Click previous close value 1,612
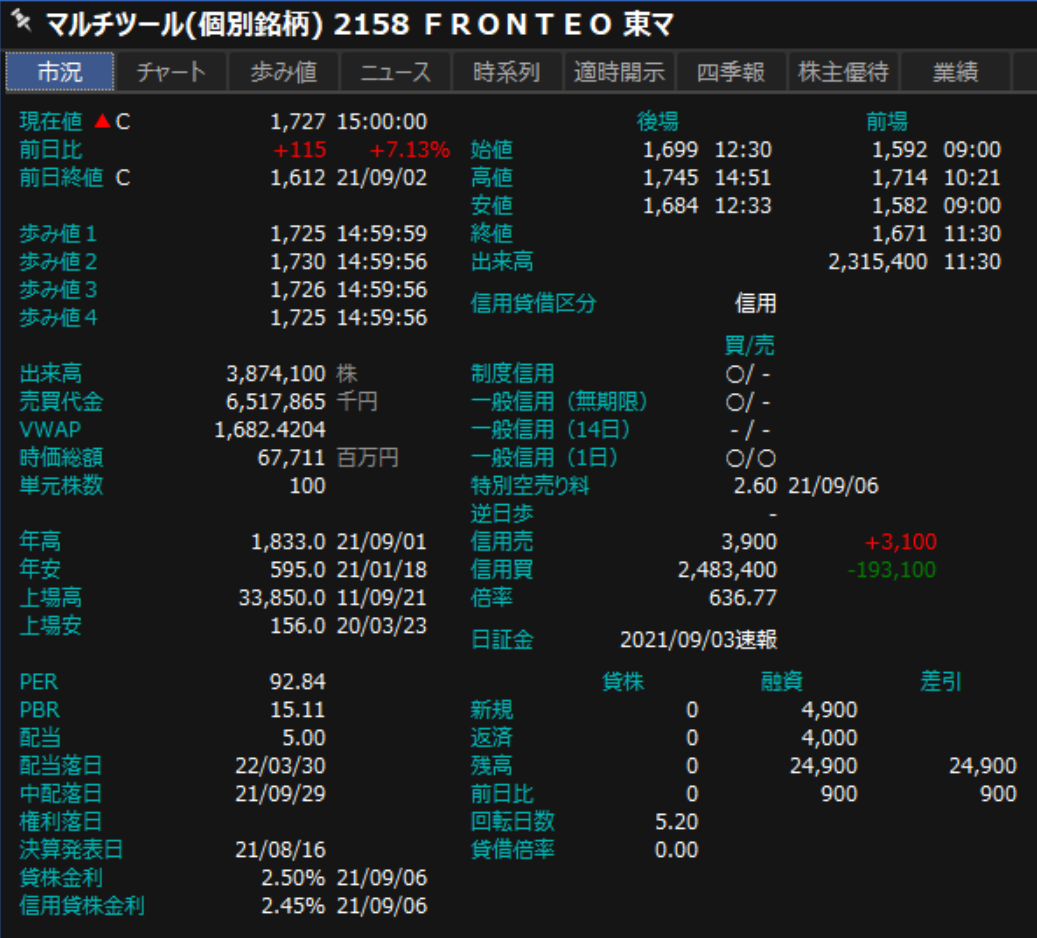The height and width of the screenshot is (938, 1037). [x=298, y=177]
